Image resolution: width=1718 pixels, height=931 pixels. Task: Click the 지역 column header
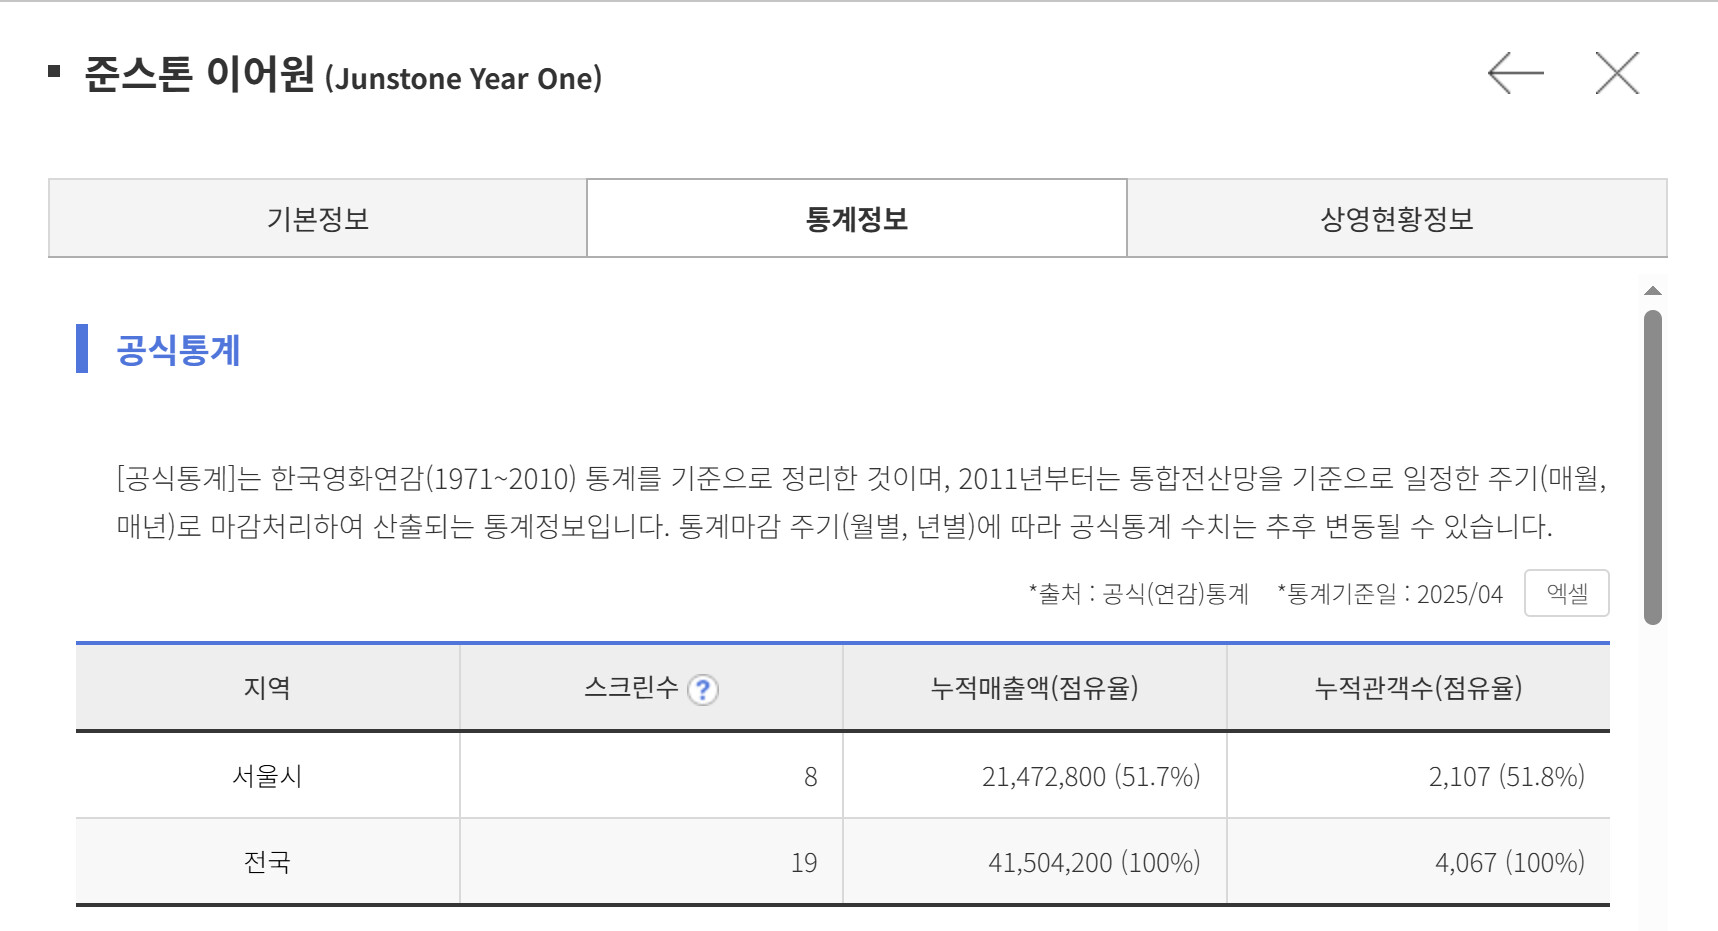pyautogui.click(x=267, y=688)
